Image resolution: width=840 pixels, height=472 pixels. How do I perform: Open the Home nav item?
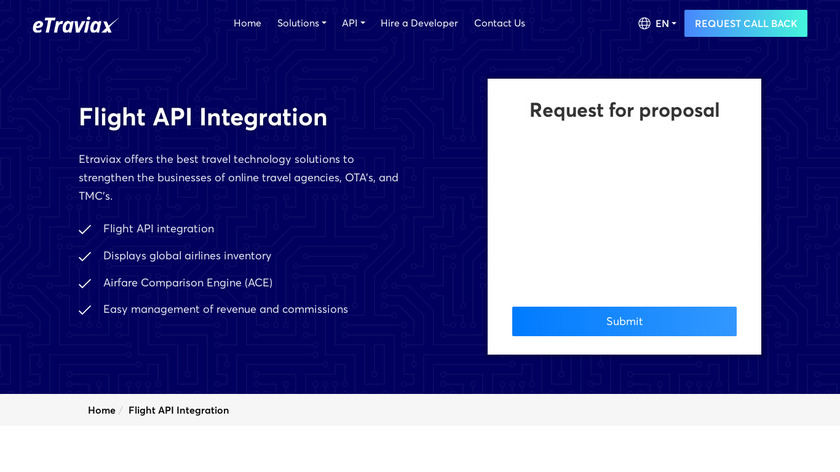(x=247, y=23)
